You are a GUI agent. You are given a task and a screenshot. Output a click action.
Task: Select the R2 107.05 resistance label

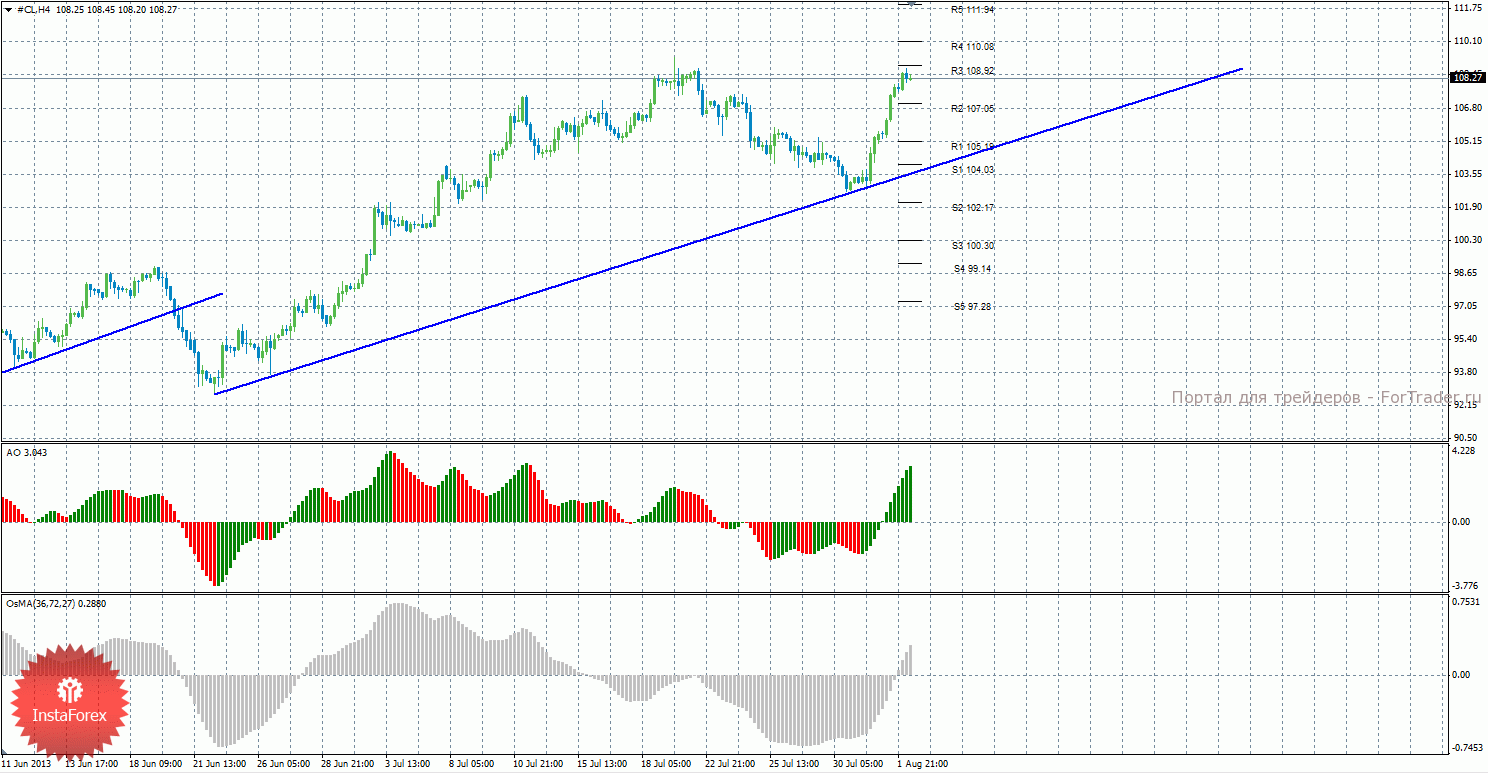(972, 108)
